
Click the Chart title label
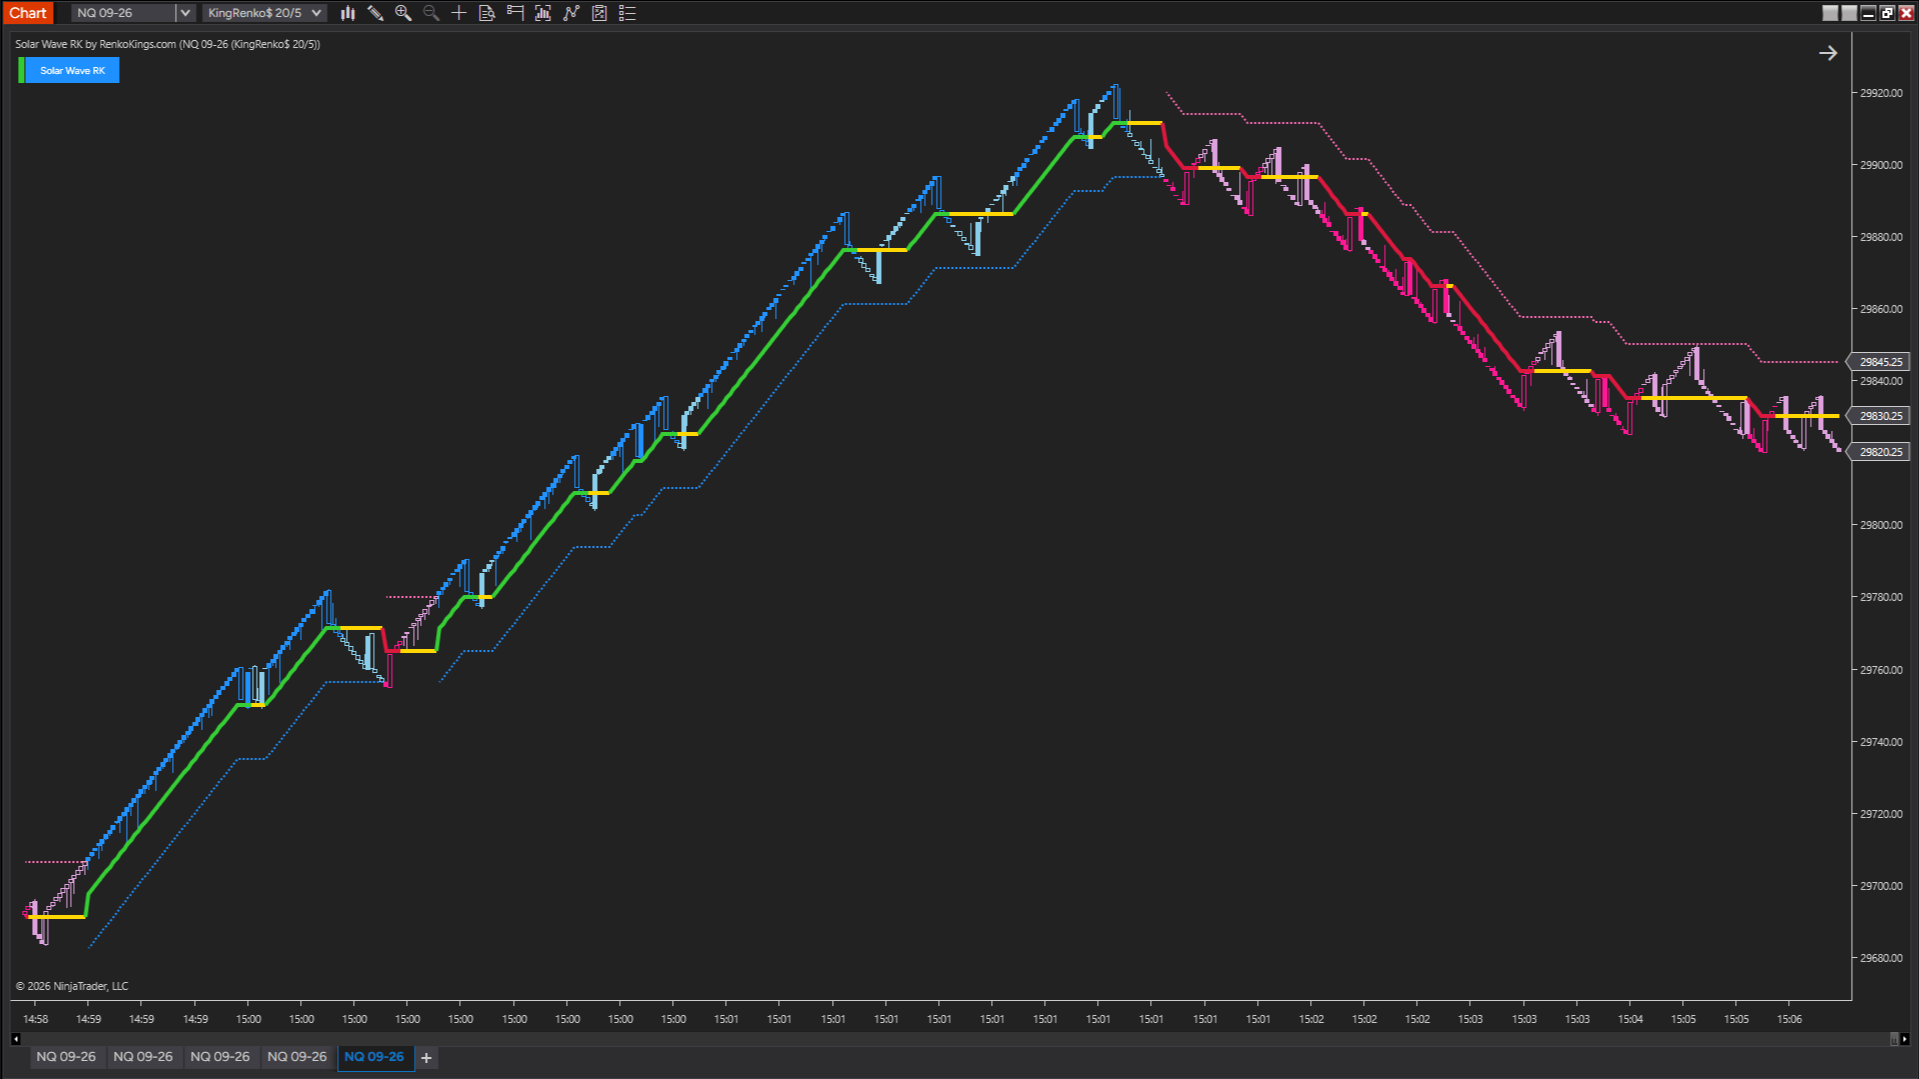(28, 13)
